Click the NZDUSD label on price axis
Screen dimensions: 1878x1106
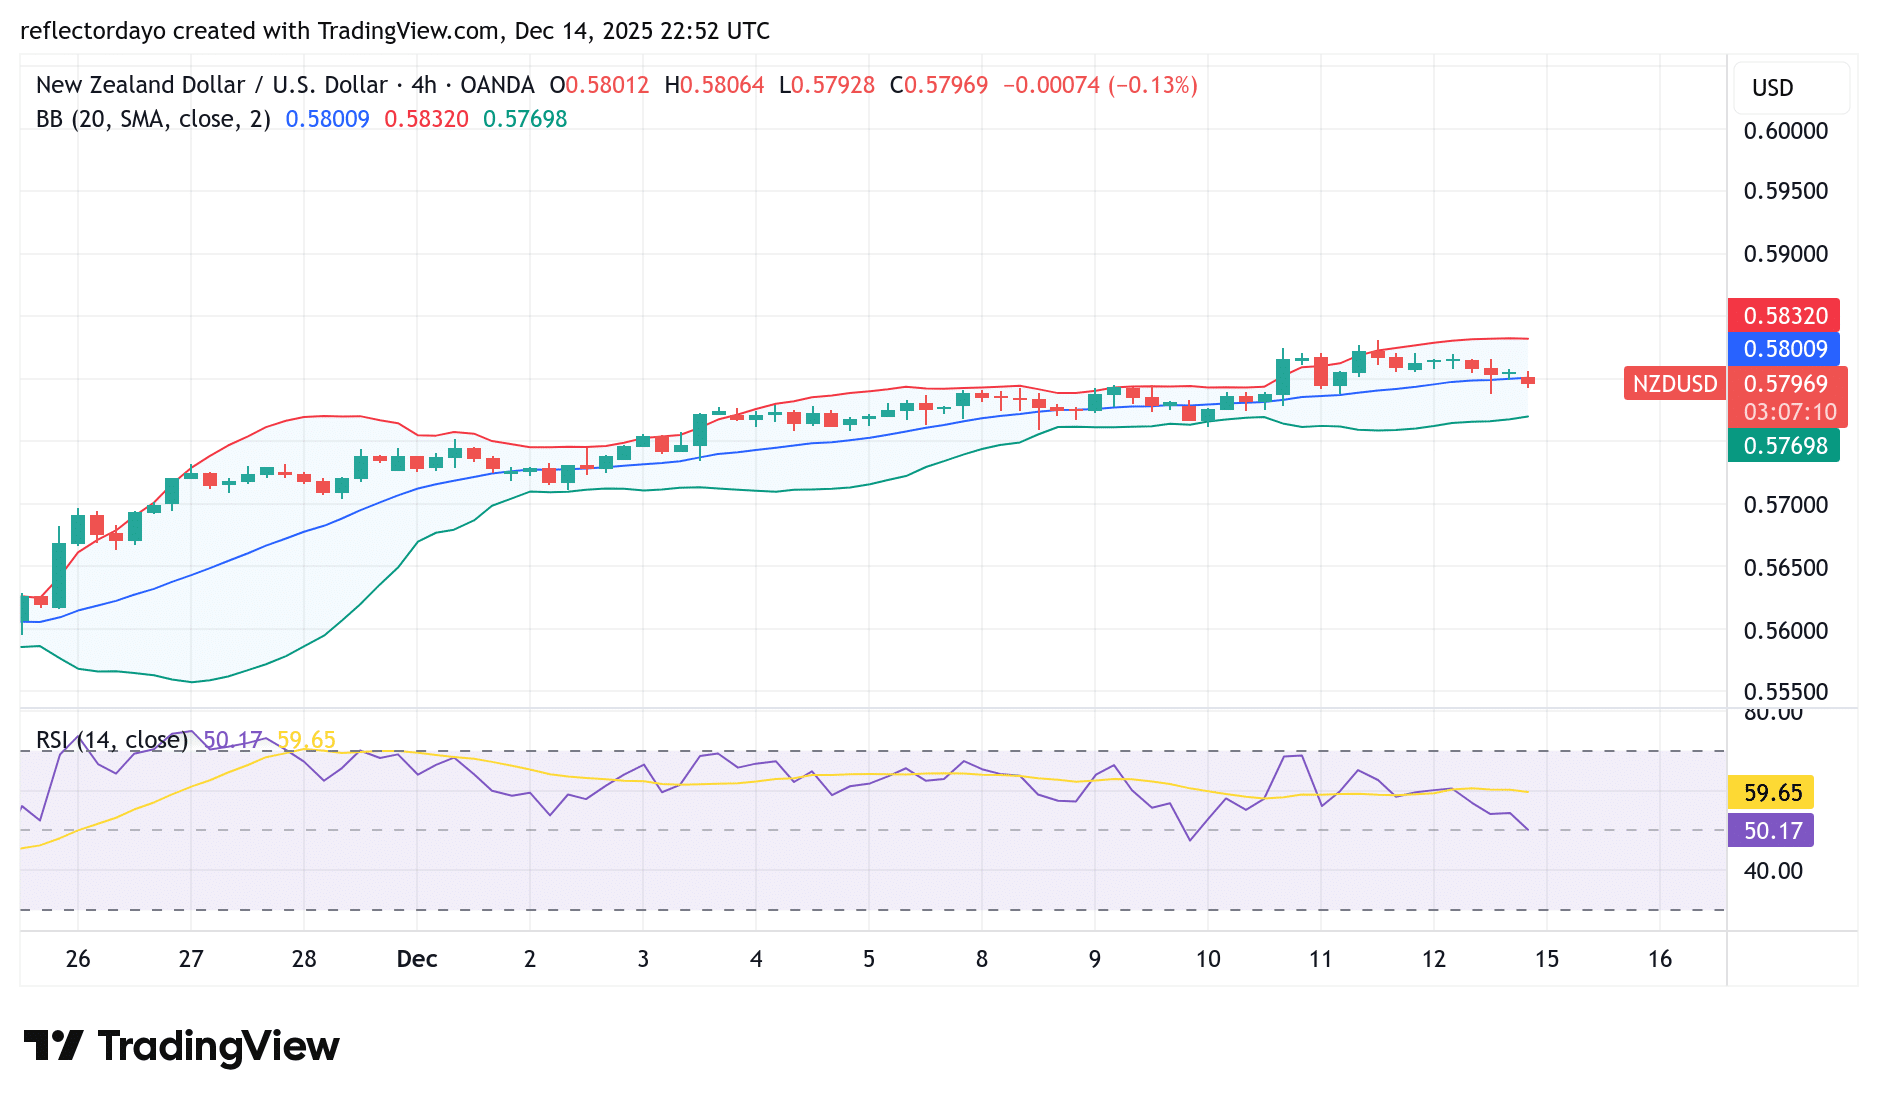click(x=1674, y=384)
